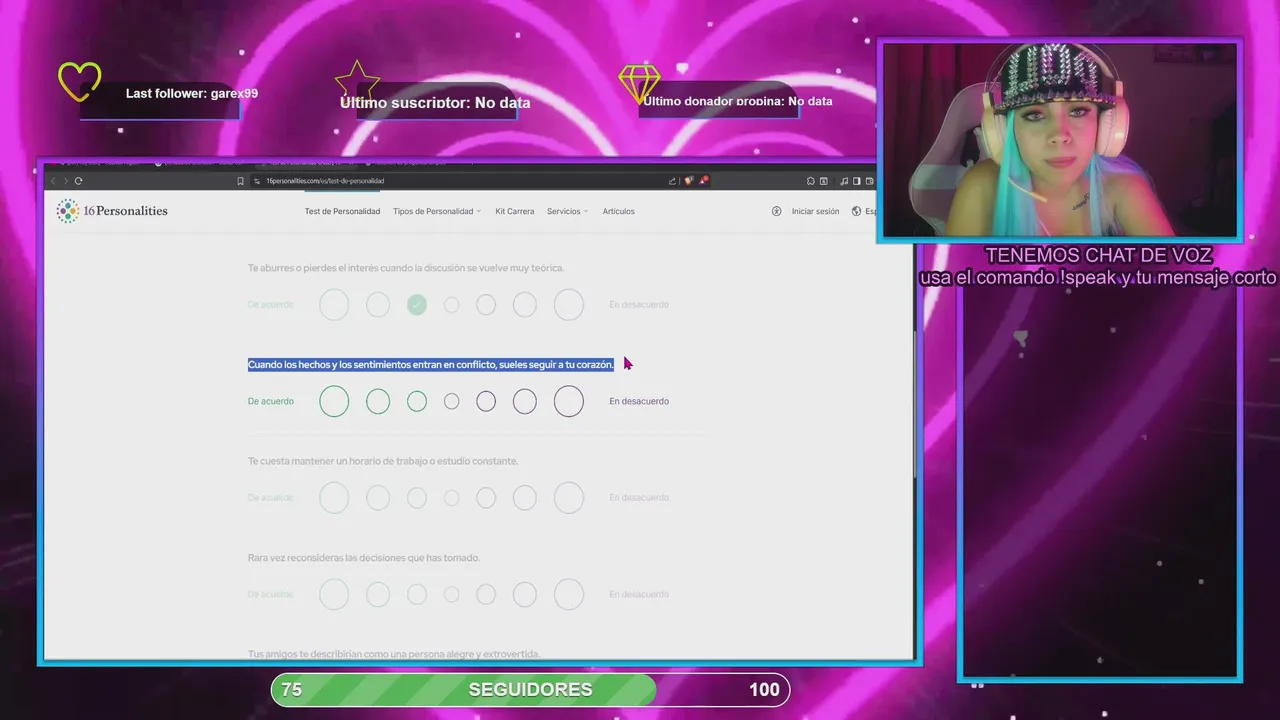Click question text 'Te aburres o pierdes el interés...'
Viewport: 1280px width, 720px height.
(406, 268)
